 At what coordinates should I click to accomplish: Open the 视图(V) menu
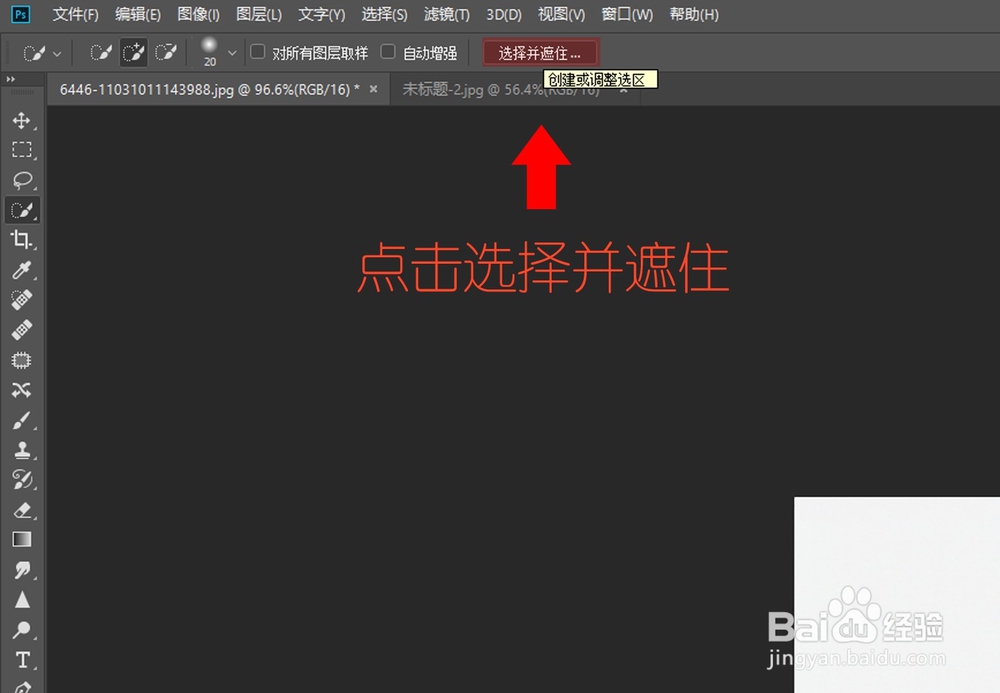click(x=561, y=14)
